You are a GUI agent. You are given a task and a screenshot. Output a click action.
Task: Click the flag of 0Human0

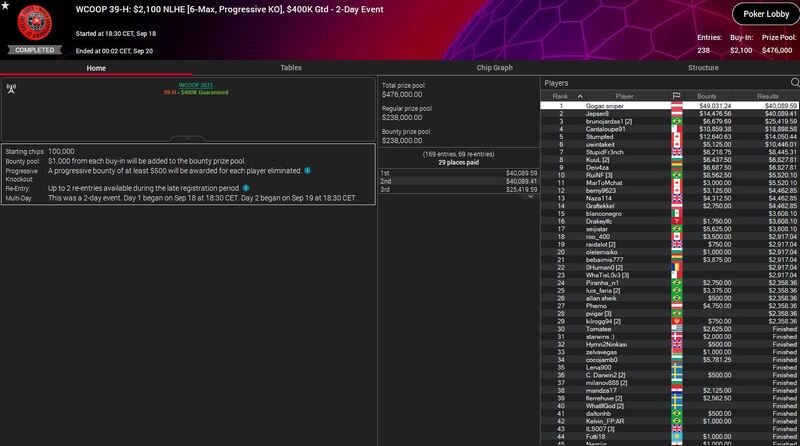[x=677, y=267]
